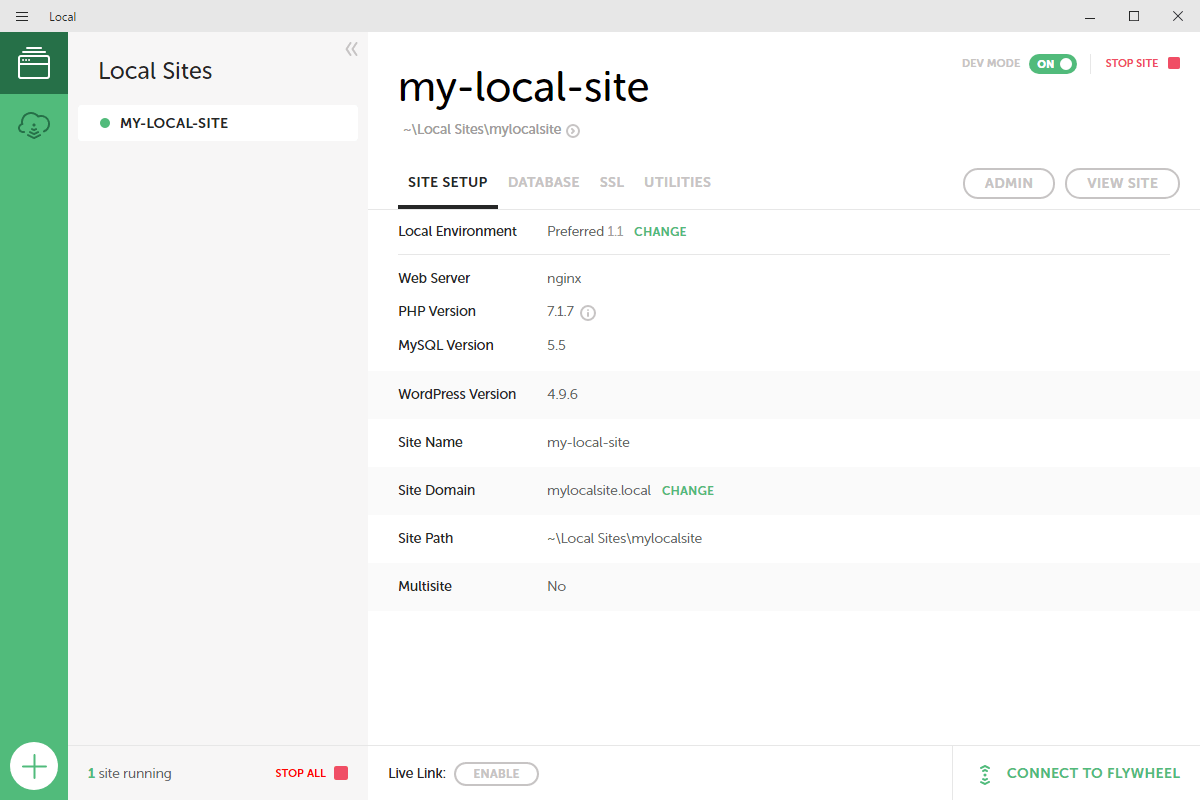Click the my-local-site page heading
Image resolution: width=1200 pixels, height=800 pixels.
(x=523, y=87)
